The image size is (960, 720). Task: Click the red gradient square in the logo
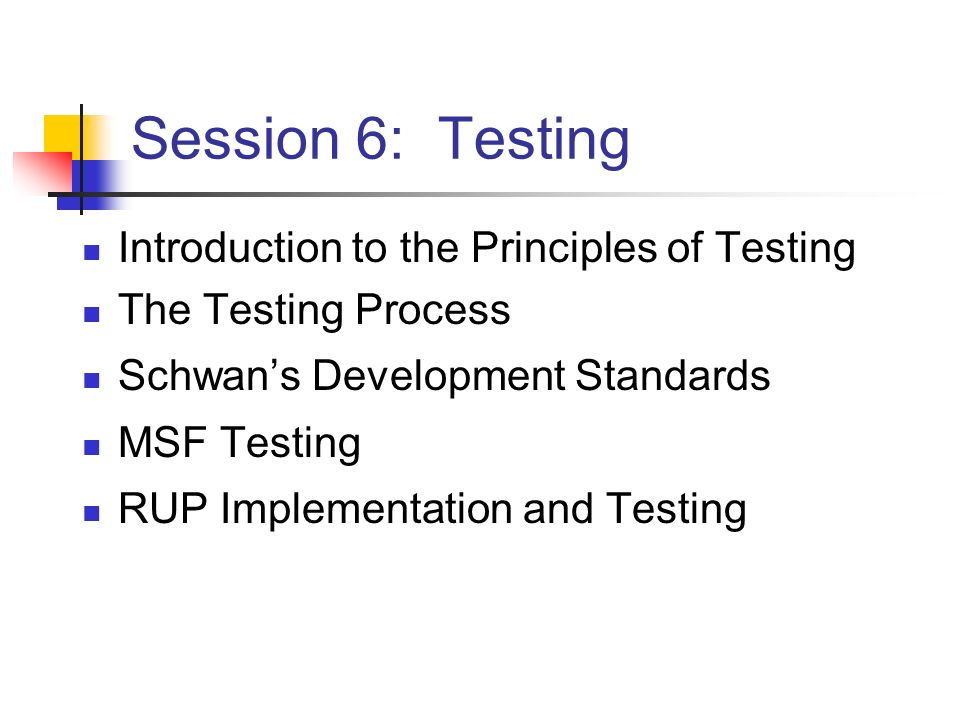click(x=43, y=173)
